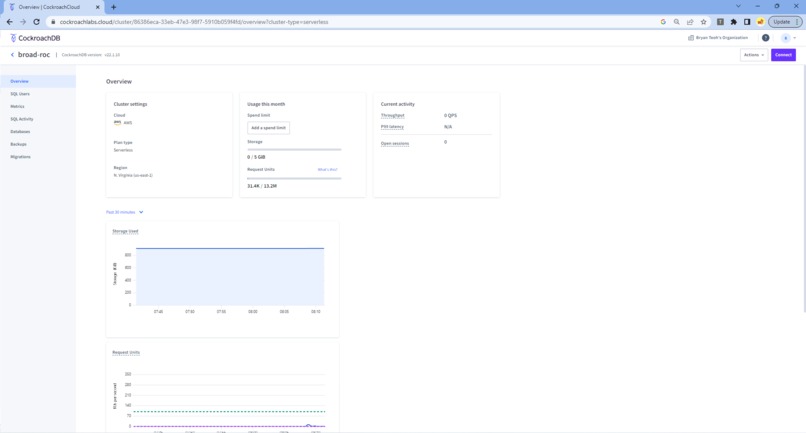Viewport: 806px width, 433px height.
Task: Open the user avatar account menu
Action: [x=788, y=38]
